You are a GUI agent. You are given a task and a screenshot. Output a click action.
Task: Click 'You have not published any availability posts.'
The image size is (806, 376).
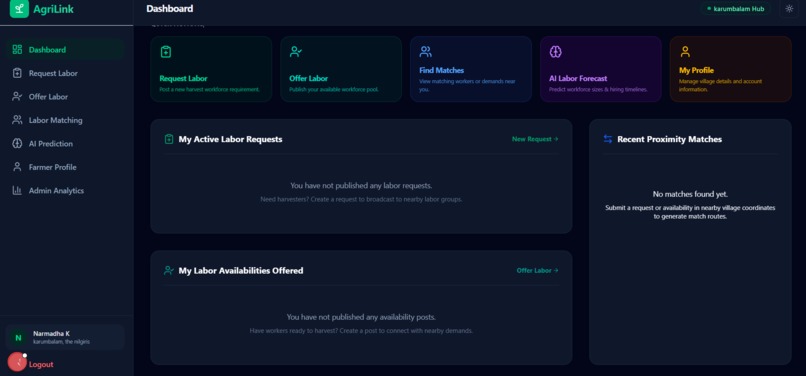pos(361,317)
